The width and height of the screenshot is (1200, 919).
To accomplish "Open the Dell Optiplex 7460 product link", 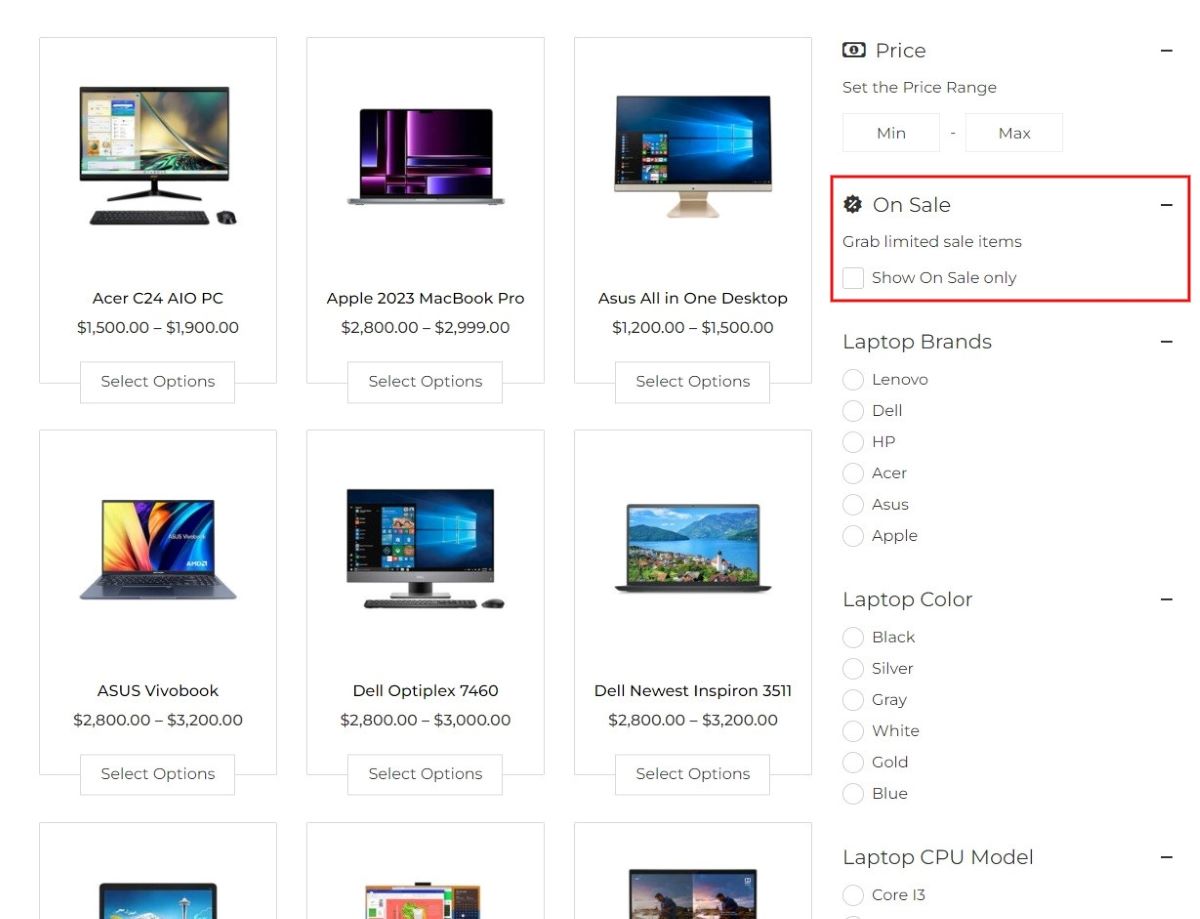I will pos(425,691).
